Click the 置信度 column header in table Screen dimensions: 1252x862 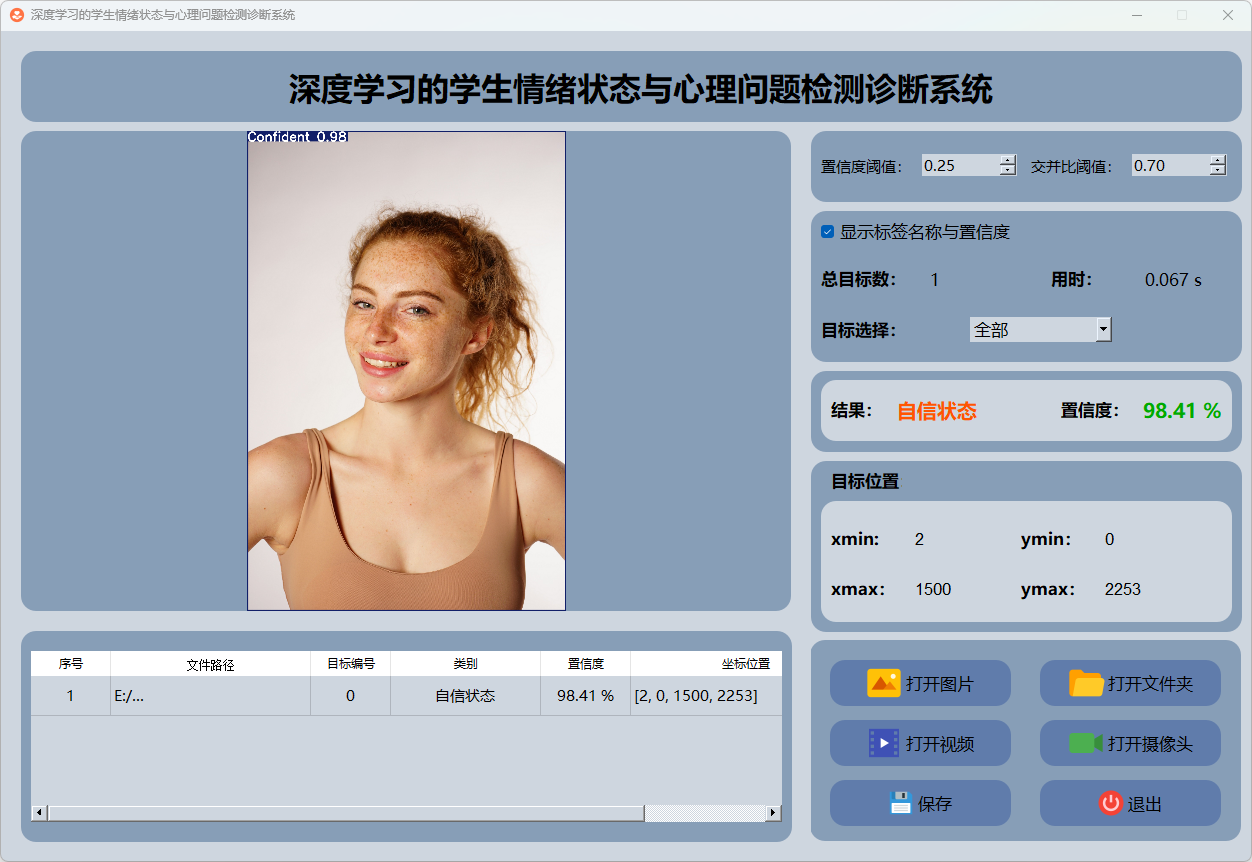[x=585, y=664]
